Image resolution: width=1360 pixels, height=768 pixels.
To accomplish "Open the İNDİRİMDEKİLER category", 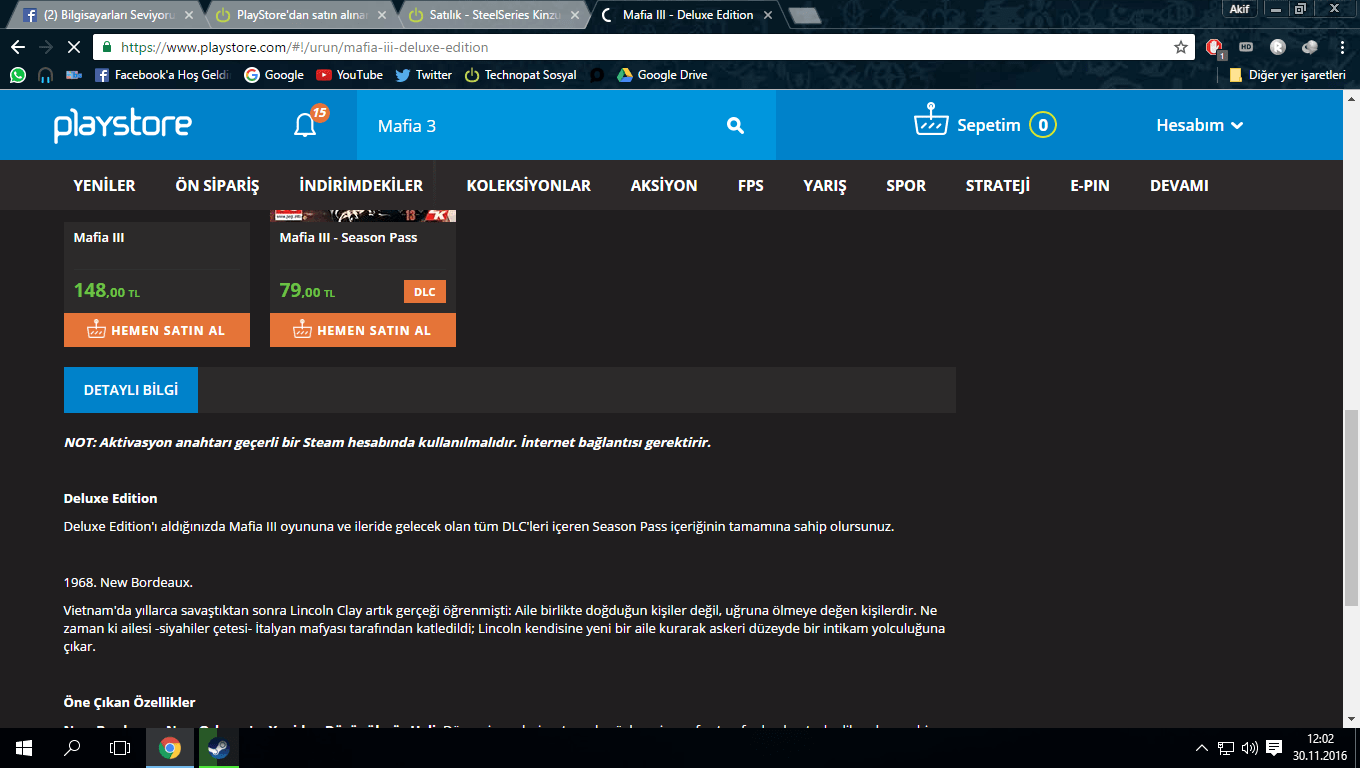I will point(361,185).
